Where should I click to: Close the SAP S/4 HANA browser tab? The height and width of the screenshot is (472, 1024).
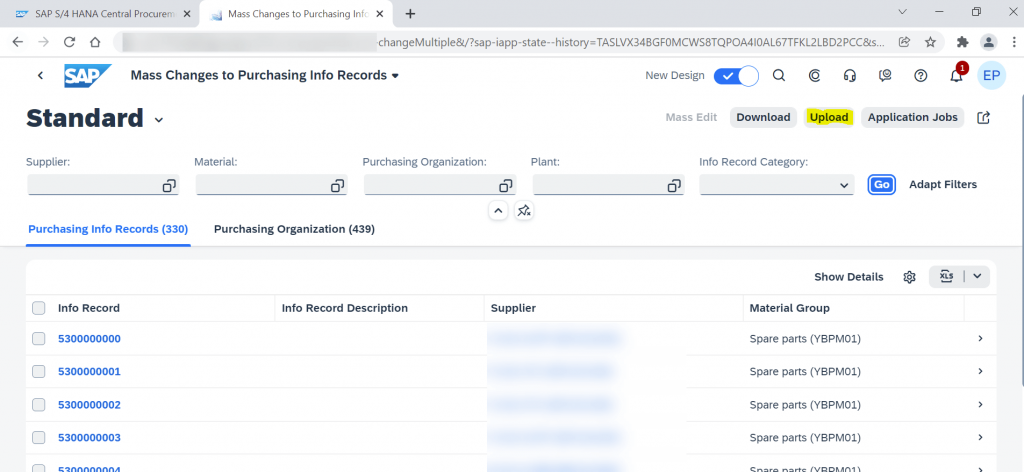(x=187, y=14)
